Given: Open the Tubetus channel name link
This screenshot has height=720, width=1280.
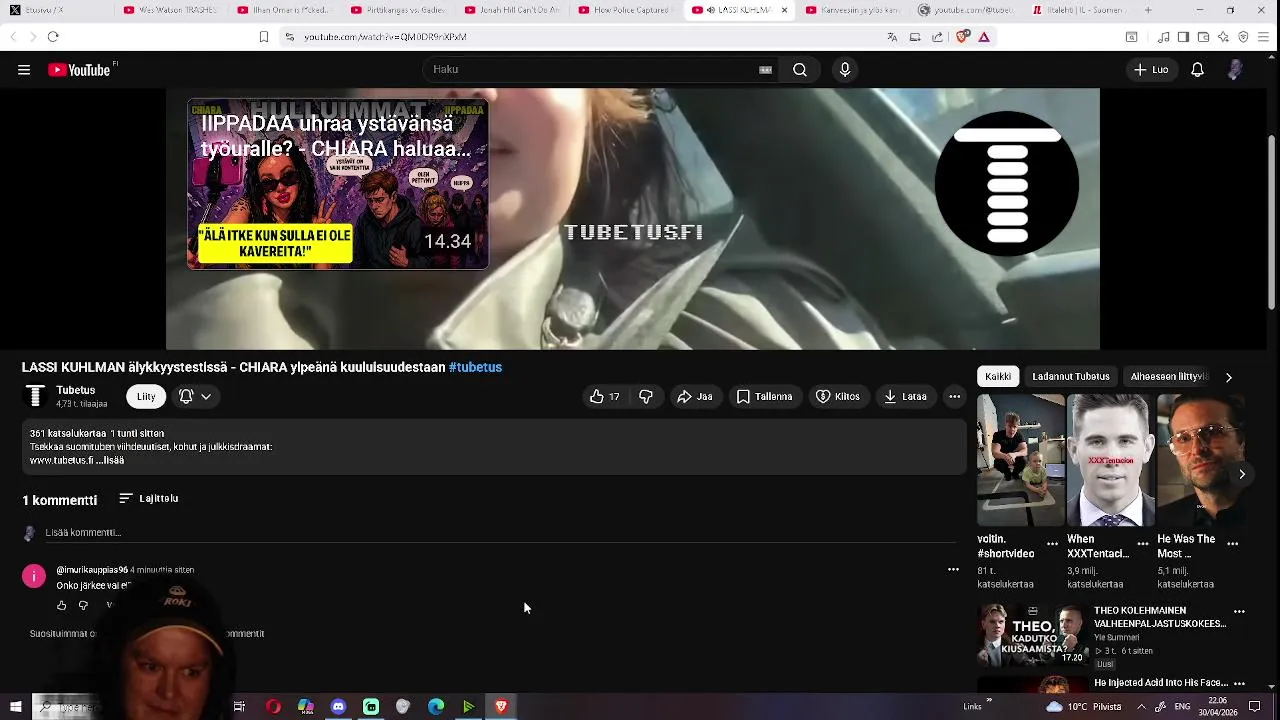Looking at the screenshot, I should [76, 390].
